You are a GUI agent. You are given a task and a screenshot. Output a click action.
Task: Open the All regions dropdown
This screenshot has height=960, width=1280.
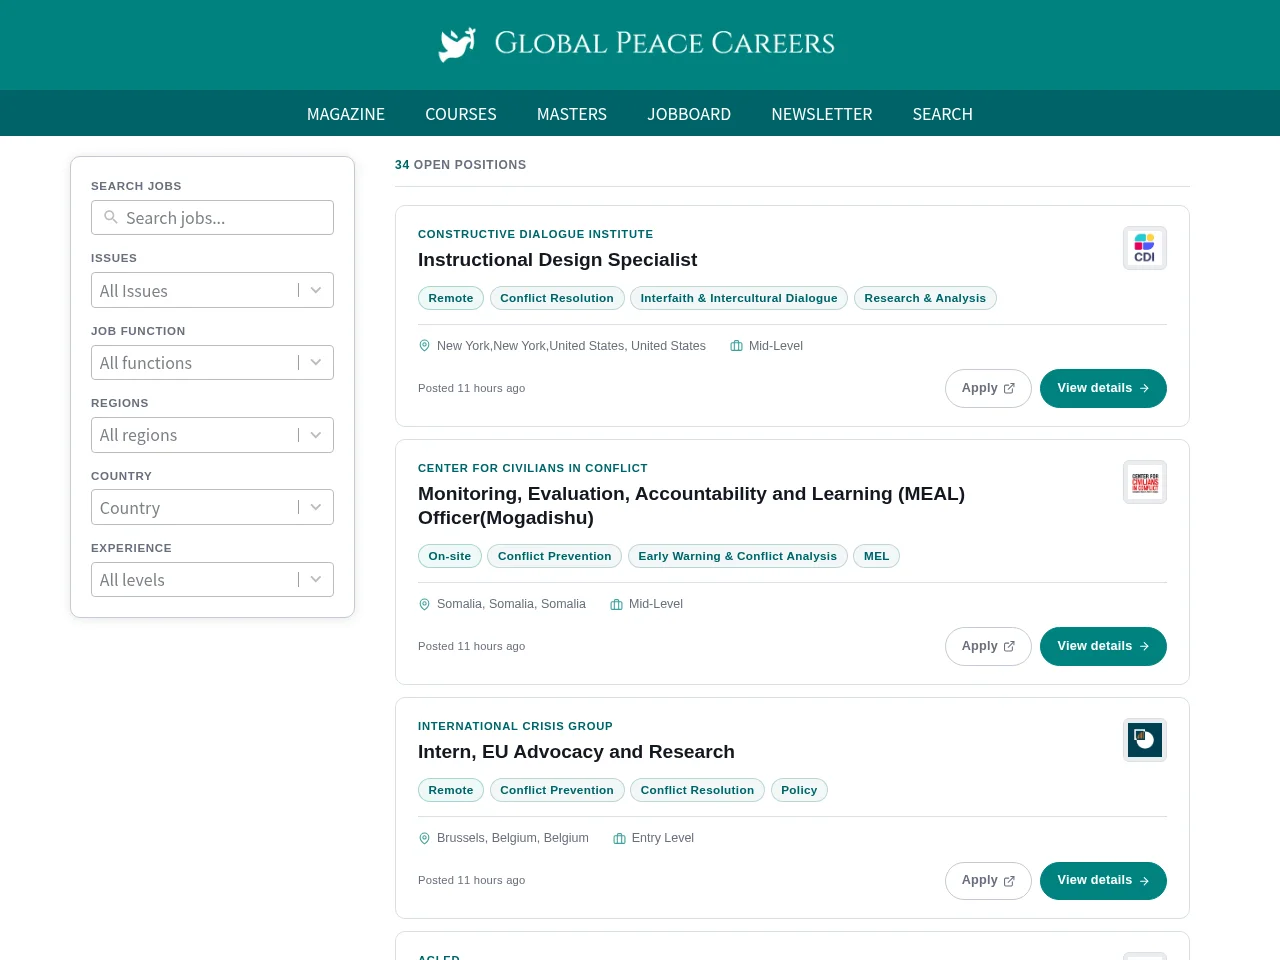pyautogui.click(x=212, y=435)
